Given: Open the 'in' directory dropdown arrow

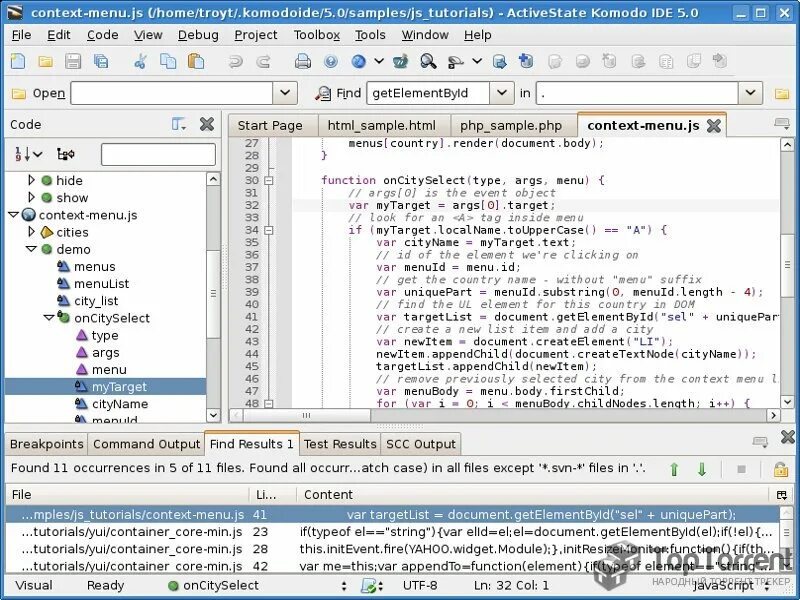Looking at the screenshot, I should coord(751,93).
